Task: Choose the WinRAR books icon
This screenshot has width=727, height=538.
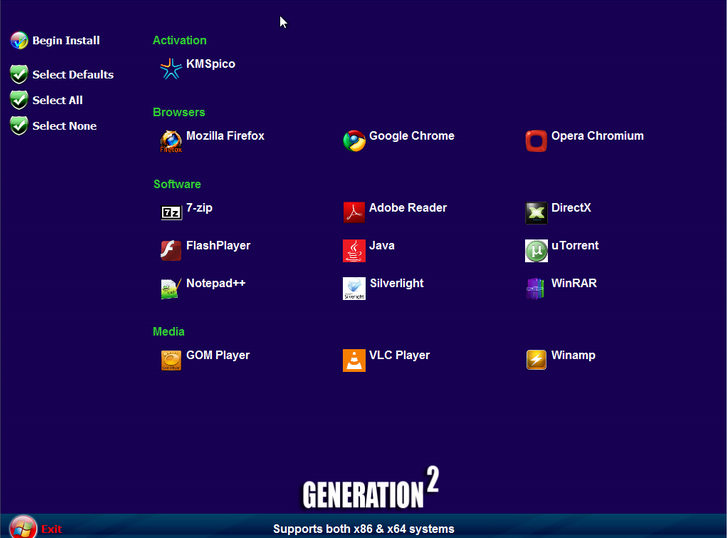Action: coord(536,288)
